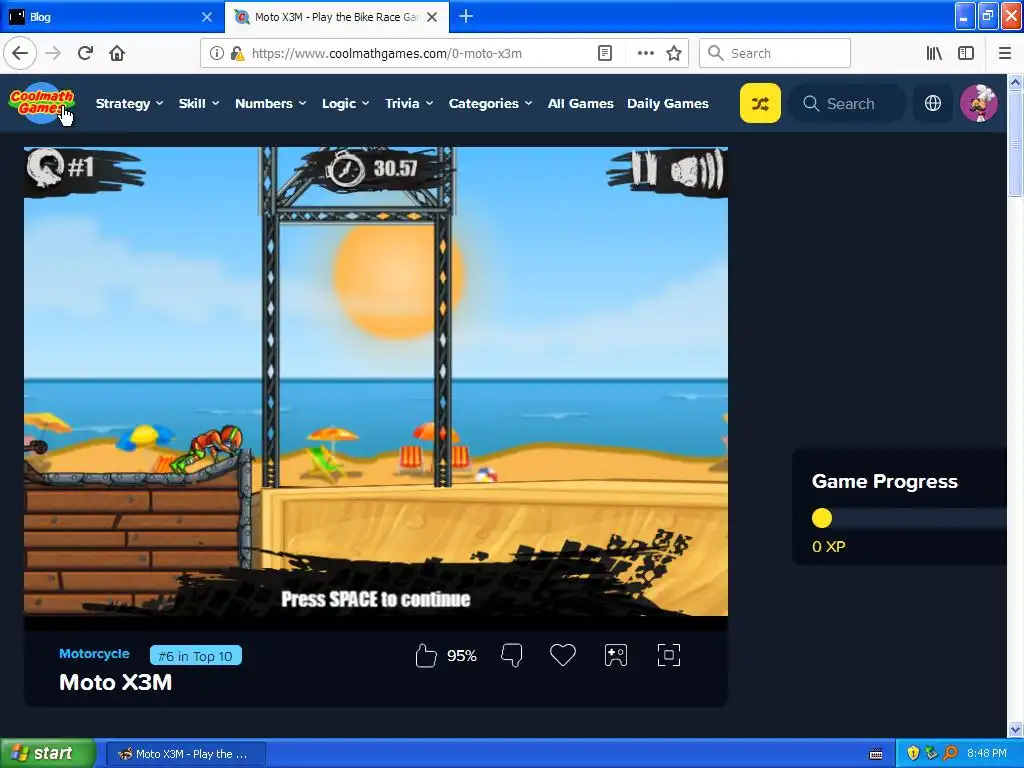Screen dimensions: 1024x768
Task: Toggle game sound with the speaker icon
Action: click(697, 168)
